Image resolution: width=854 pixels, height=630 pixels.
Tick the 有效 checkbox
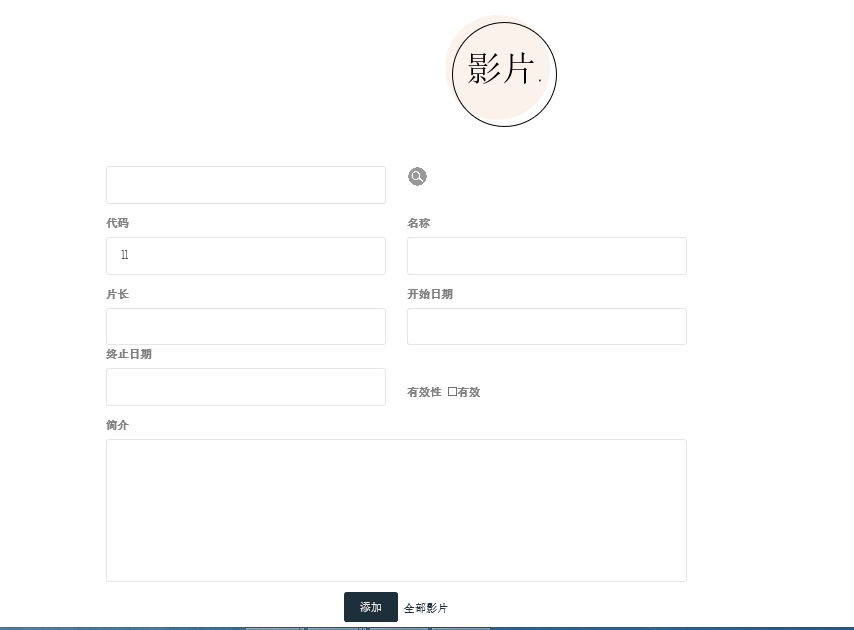coord(452,392)
